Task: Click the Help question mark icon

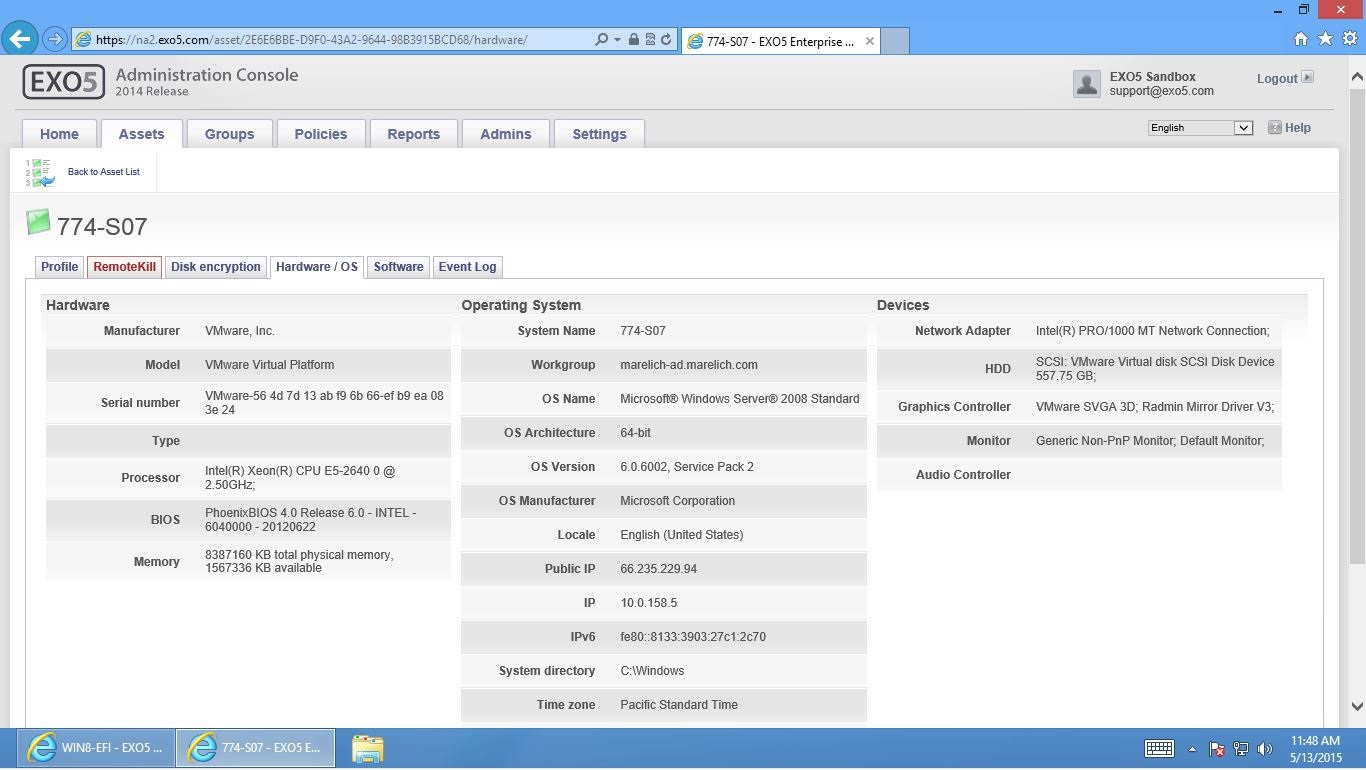Action: [x=1274, y=127]
